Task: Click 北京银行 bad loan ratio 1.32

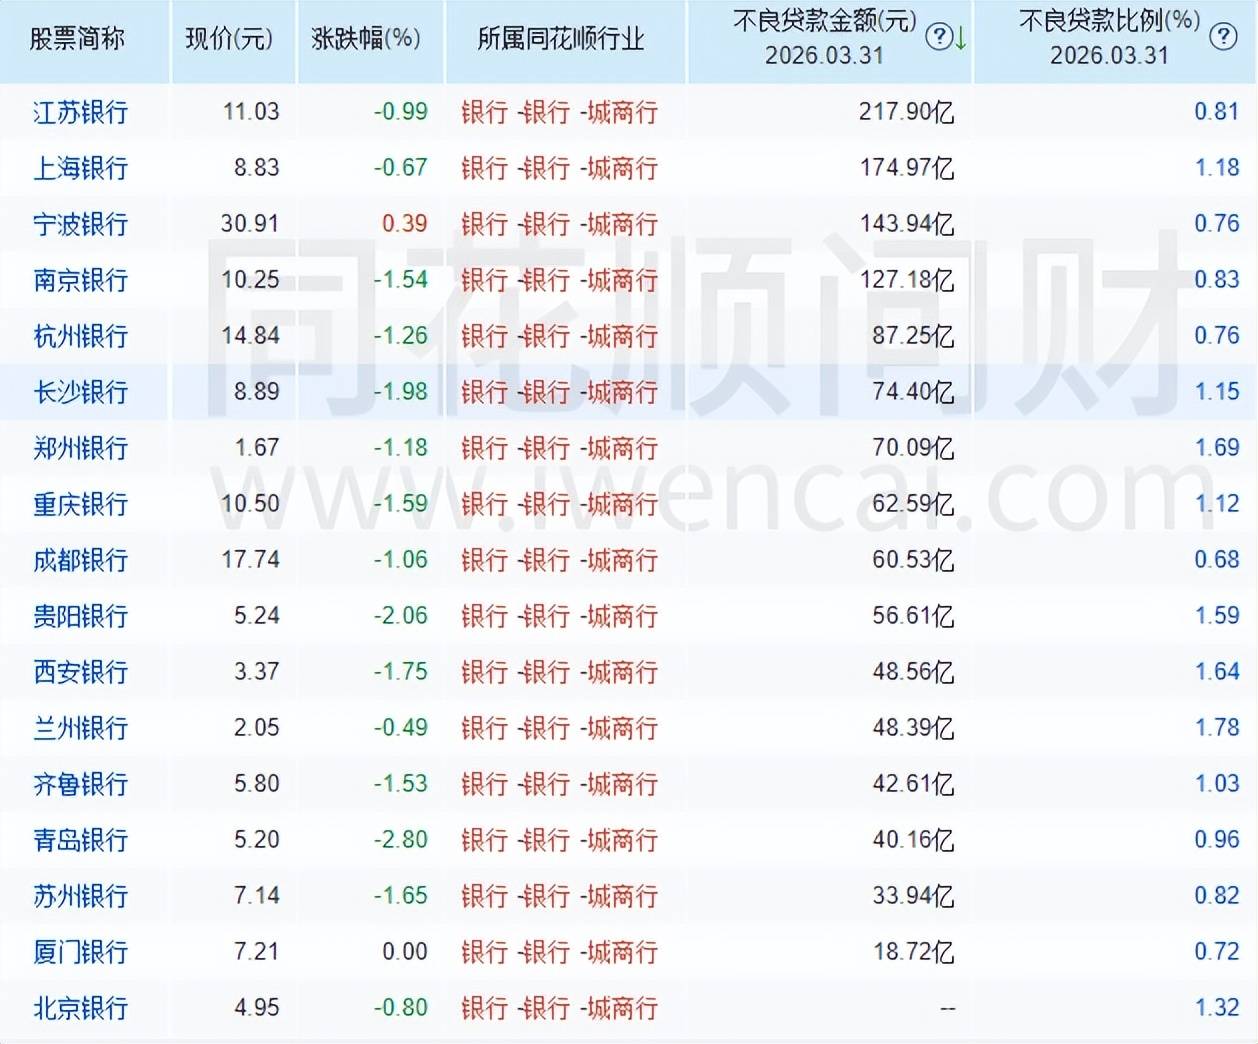Action: coord(1217,1007)
